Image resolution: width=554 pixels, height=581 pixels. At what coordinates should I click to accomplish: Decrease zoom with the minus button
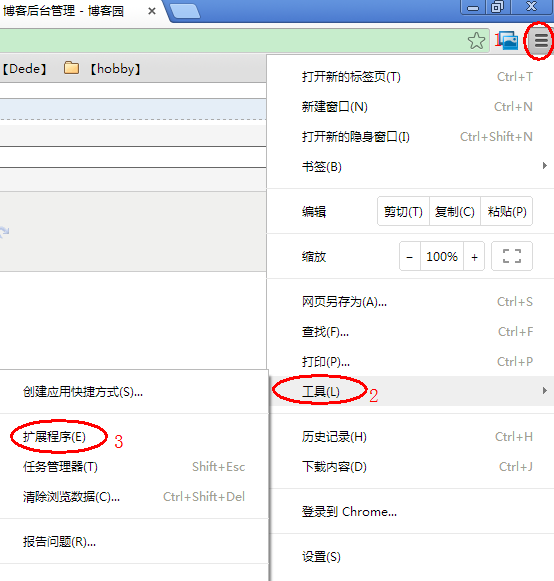(x=410, y=256)
